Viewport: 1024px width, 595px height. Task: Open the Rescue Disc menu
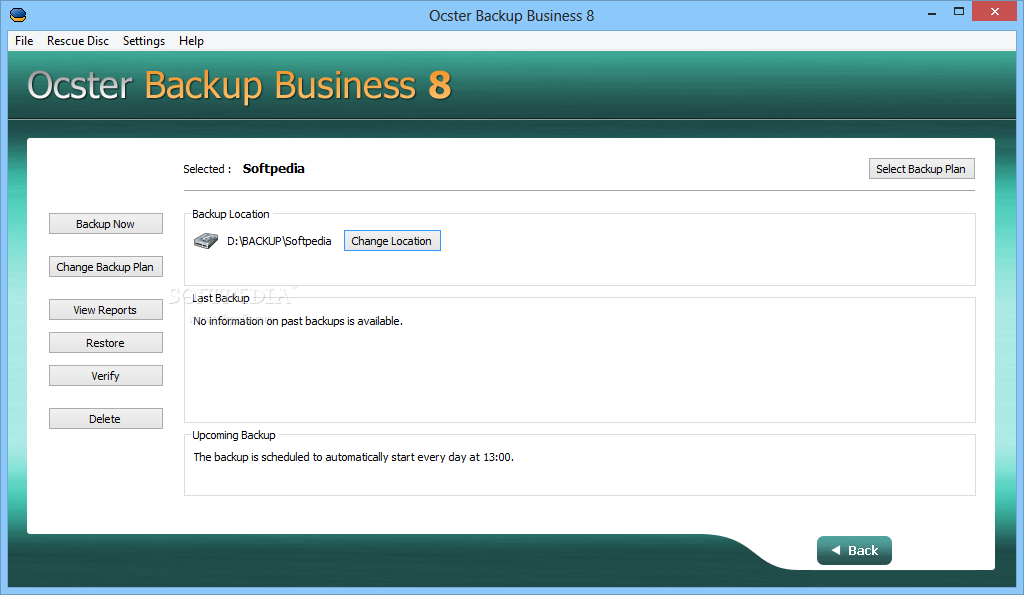click(78, 40)
